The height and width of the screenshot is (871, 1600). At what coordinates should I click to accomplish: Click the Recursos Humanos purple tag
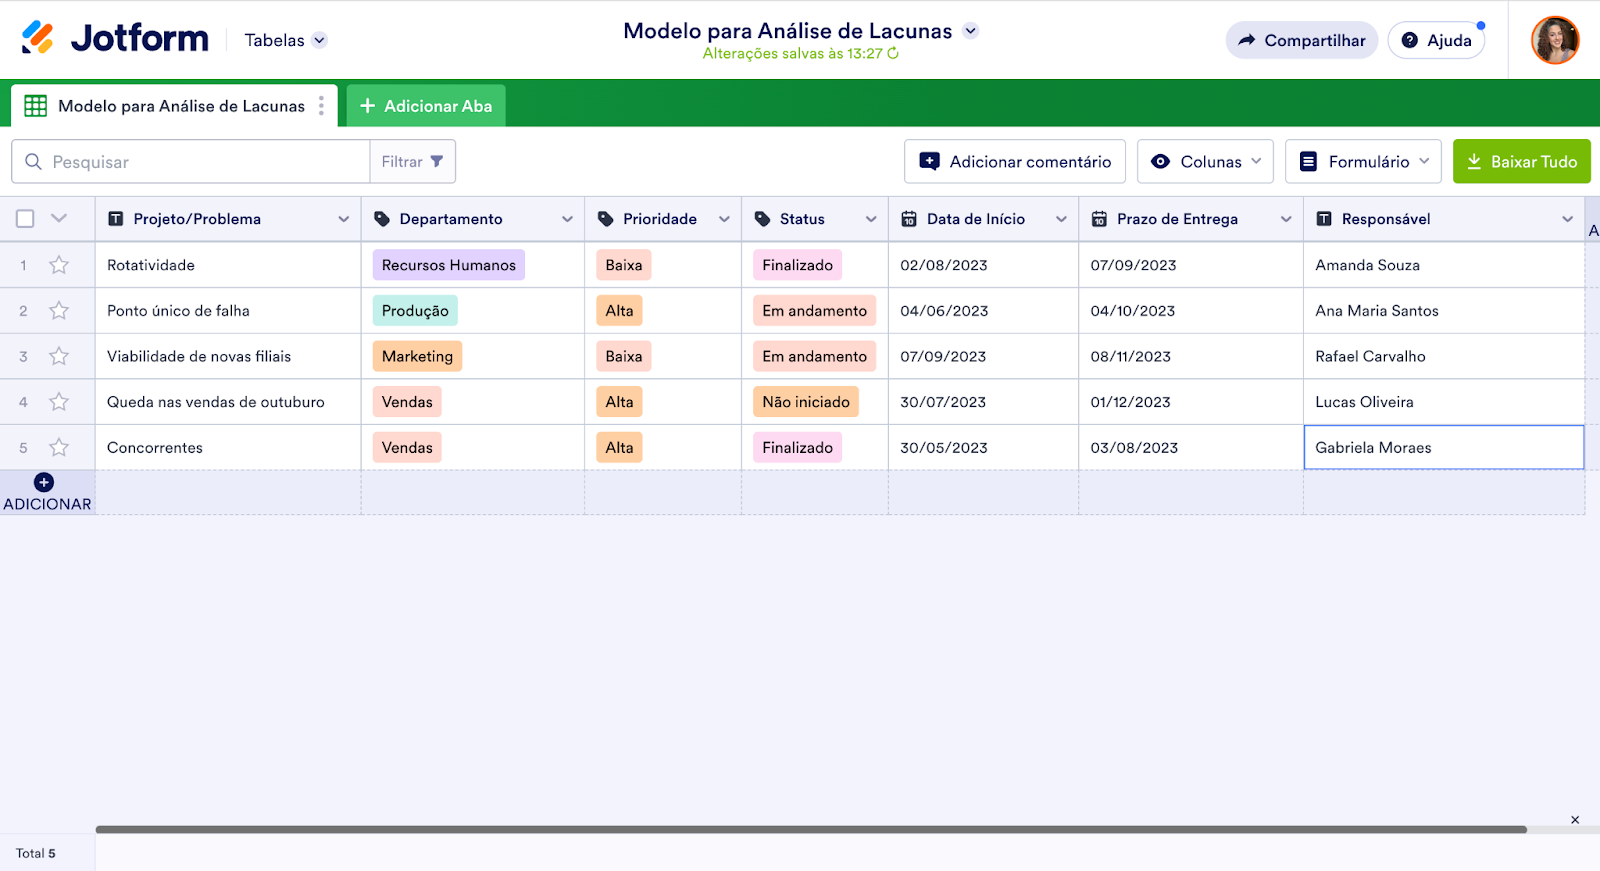tap(449, 265)
